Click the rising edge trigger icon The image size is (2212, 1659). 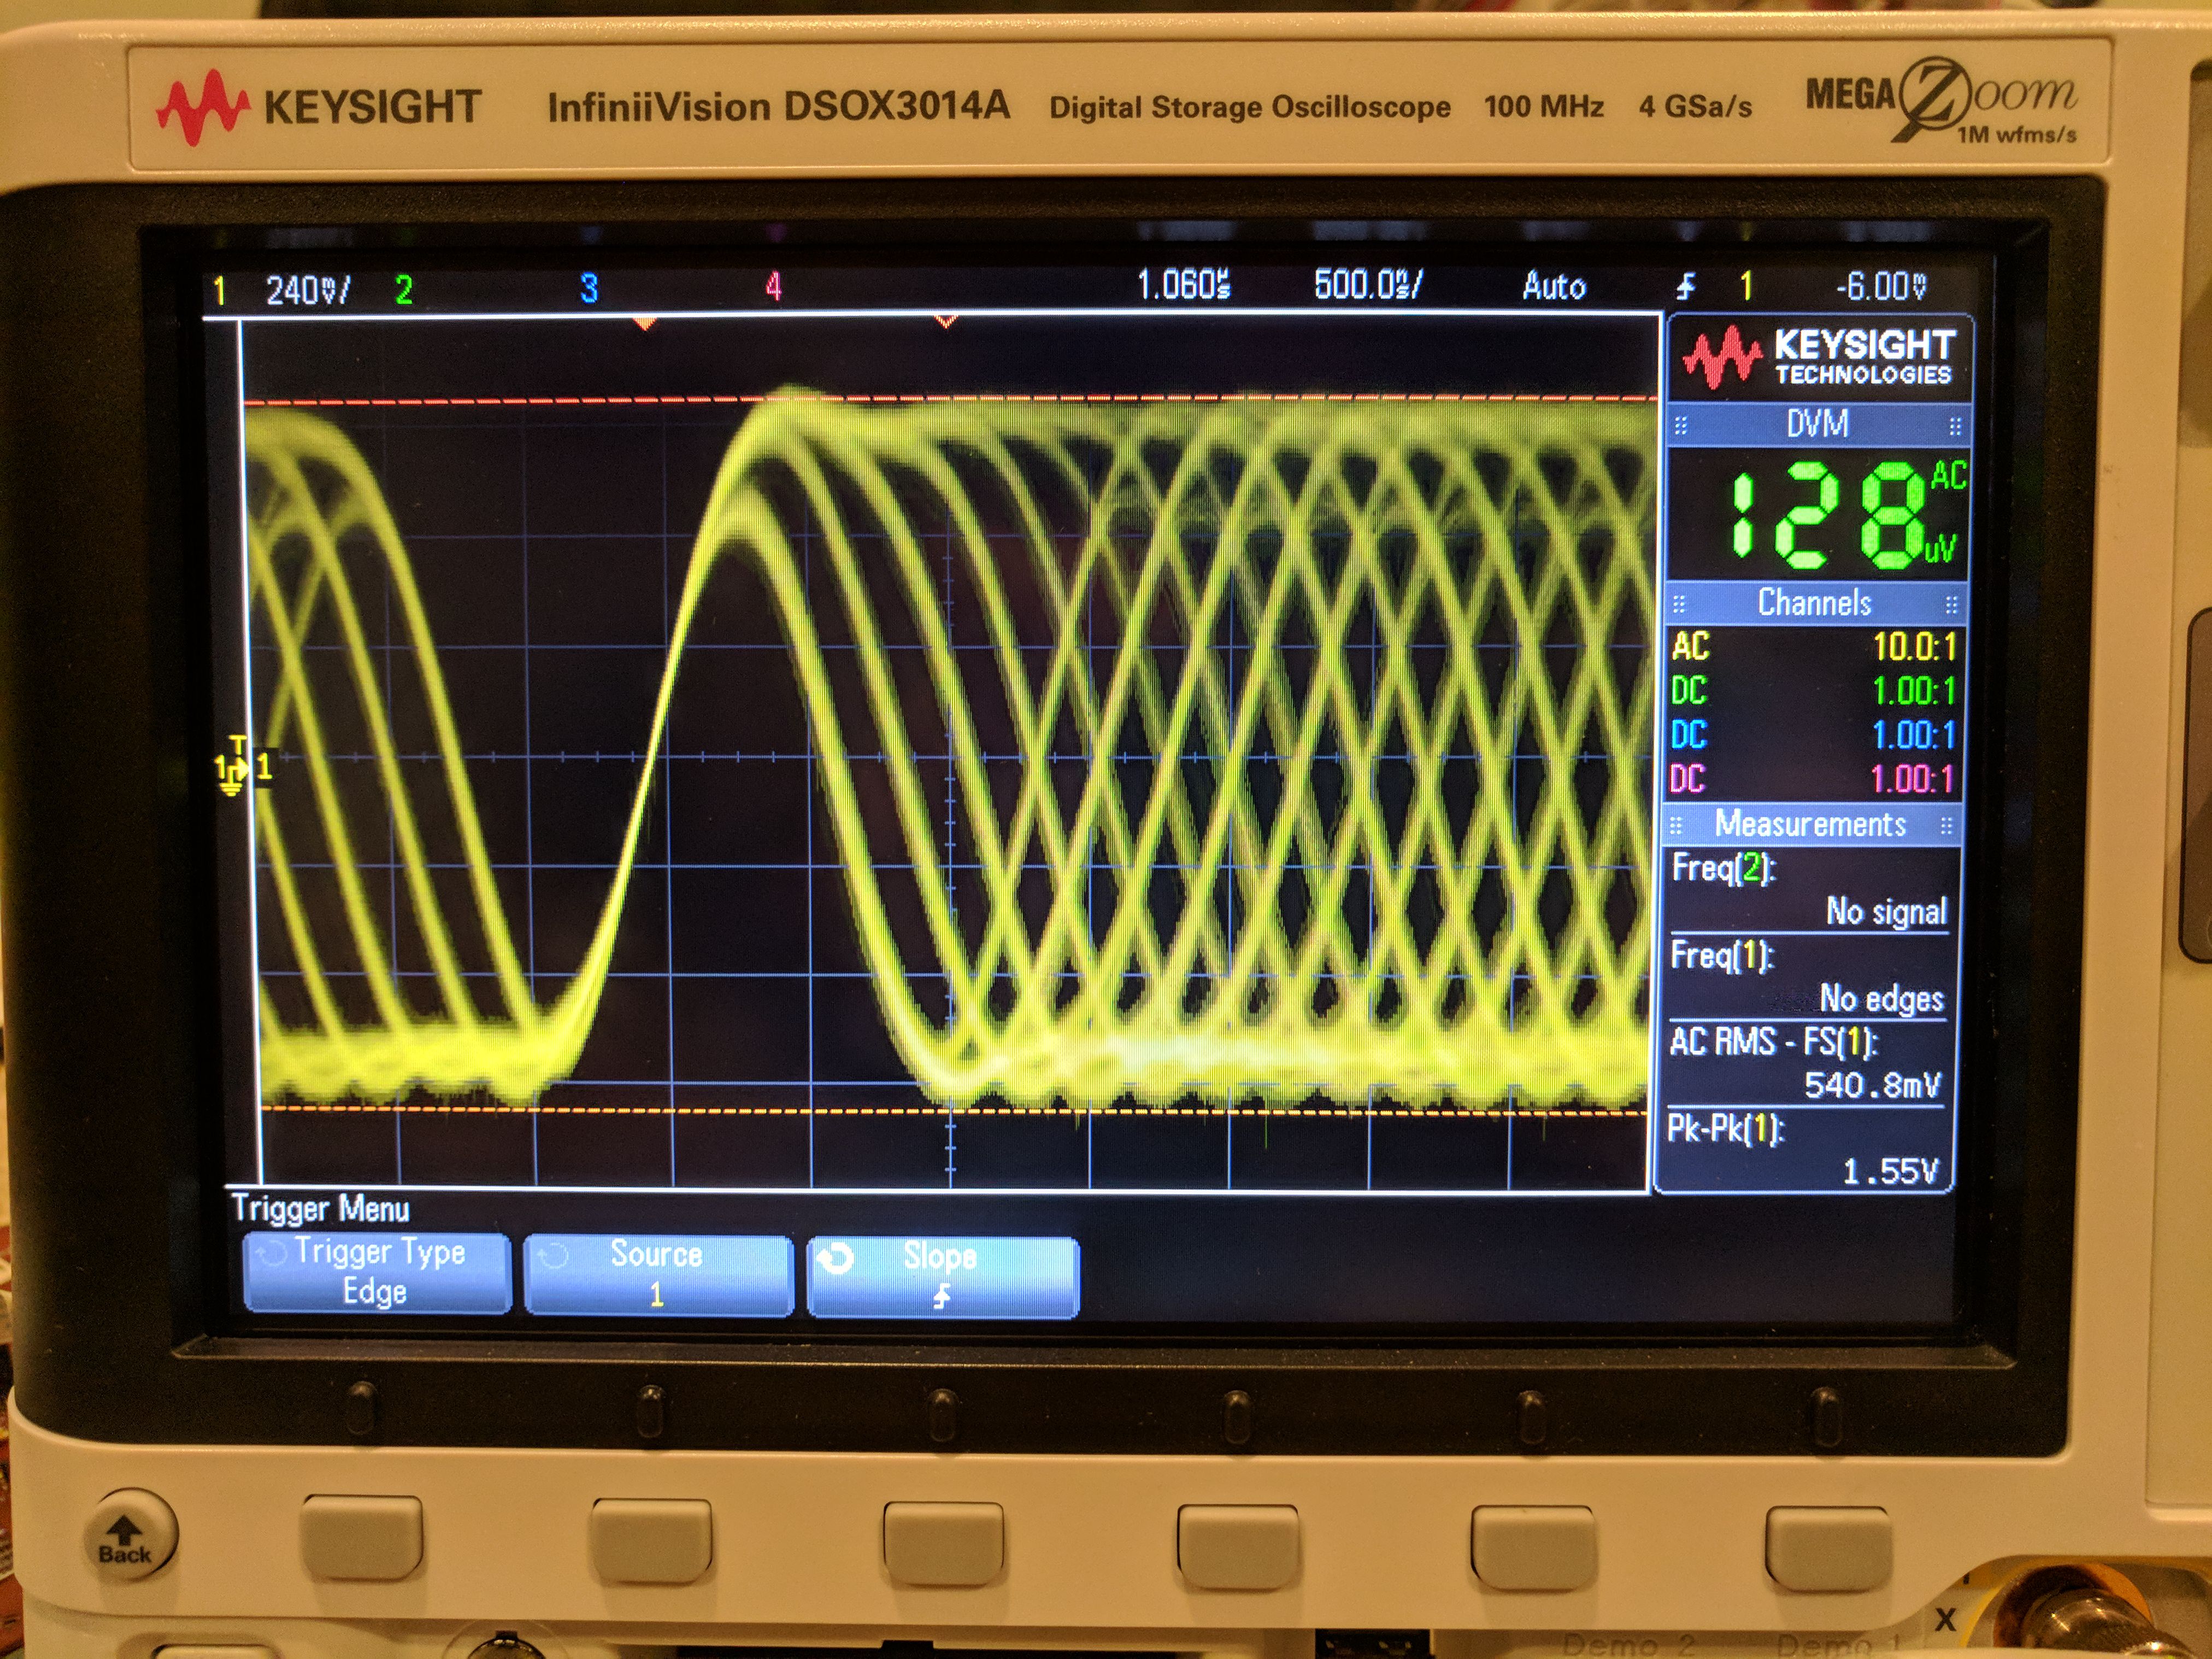click(1686, 288)
